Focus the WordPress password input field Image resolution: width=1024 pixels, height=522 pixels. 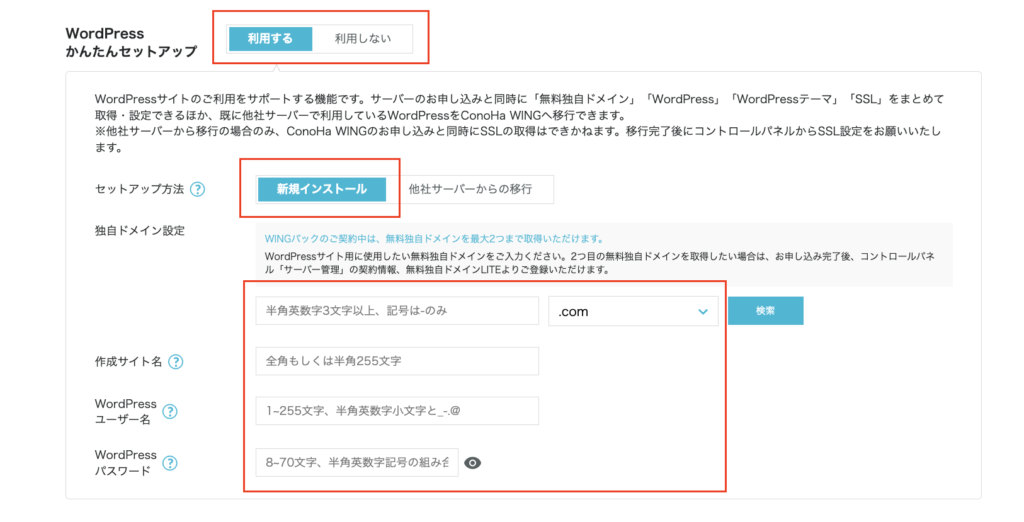[x=357, y=463]
